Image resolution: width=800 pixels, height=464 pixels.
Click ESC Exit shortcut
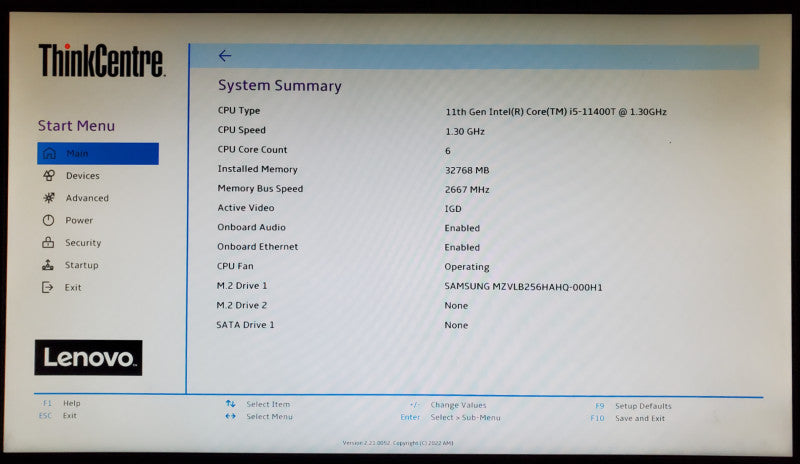pos(58,416)
